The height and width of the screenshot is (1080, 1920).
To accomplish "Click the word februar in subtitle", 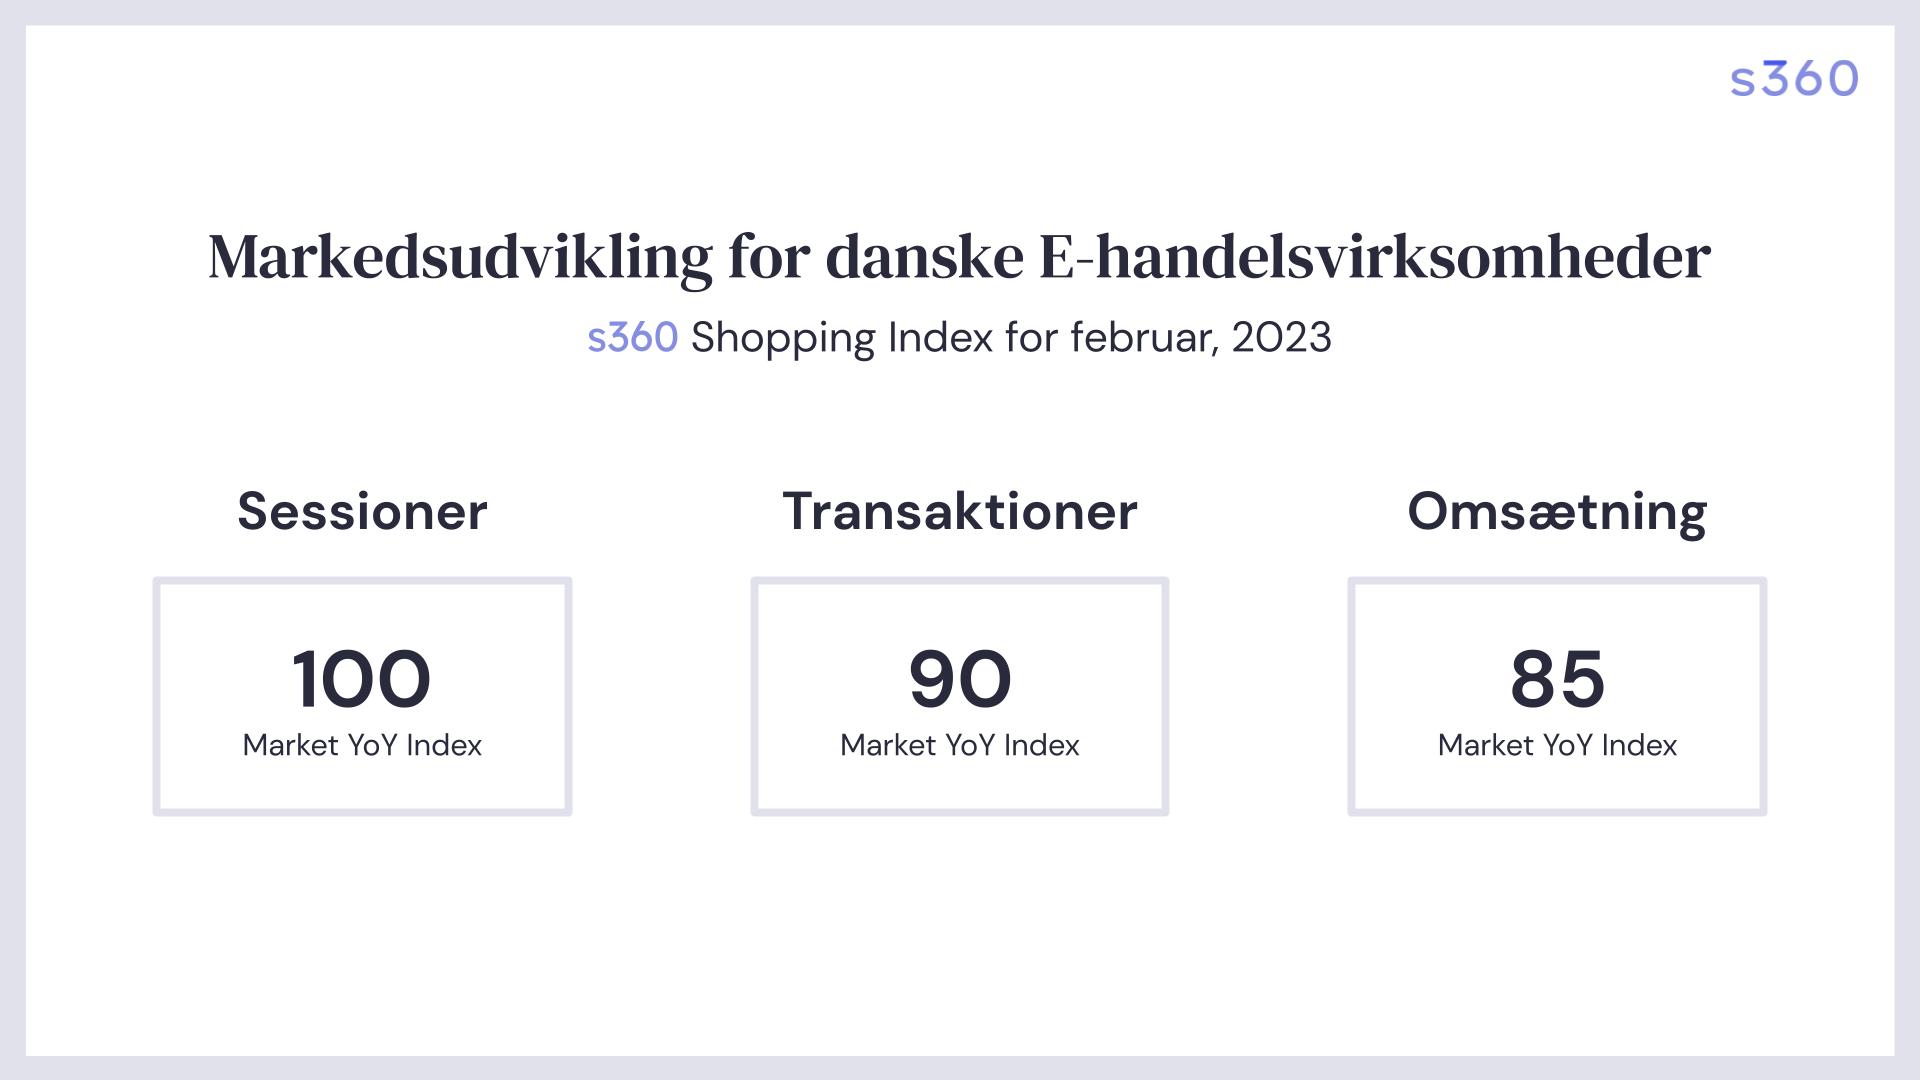I will (1145, 338).
